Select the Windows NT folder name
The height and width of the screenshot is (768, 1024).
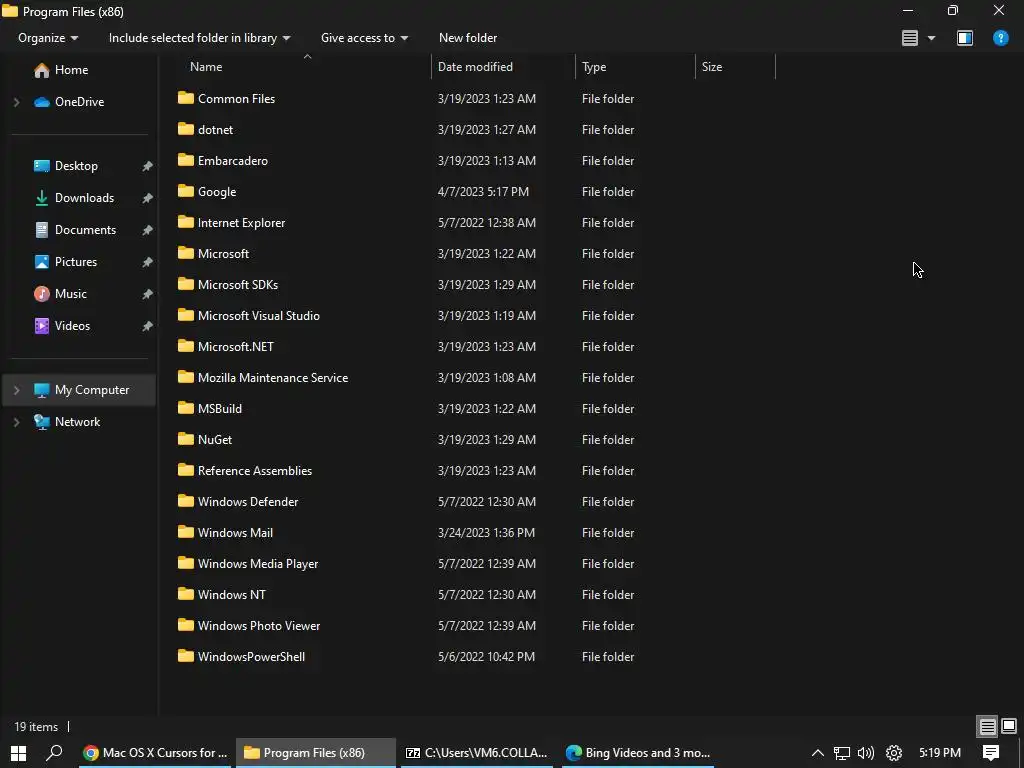232,595
